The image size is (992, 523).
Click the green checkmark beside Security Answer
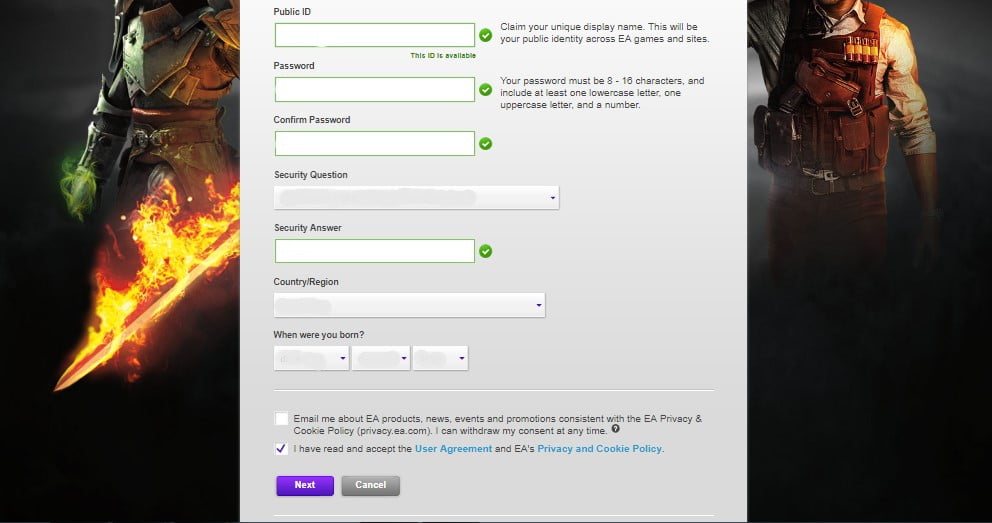(x=485, y=252)
